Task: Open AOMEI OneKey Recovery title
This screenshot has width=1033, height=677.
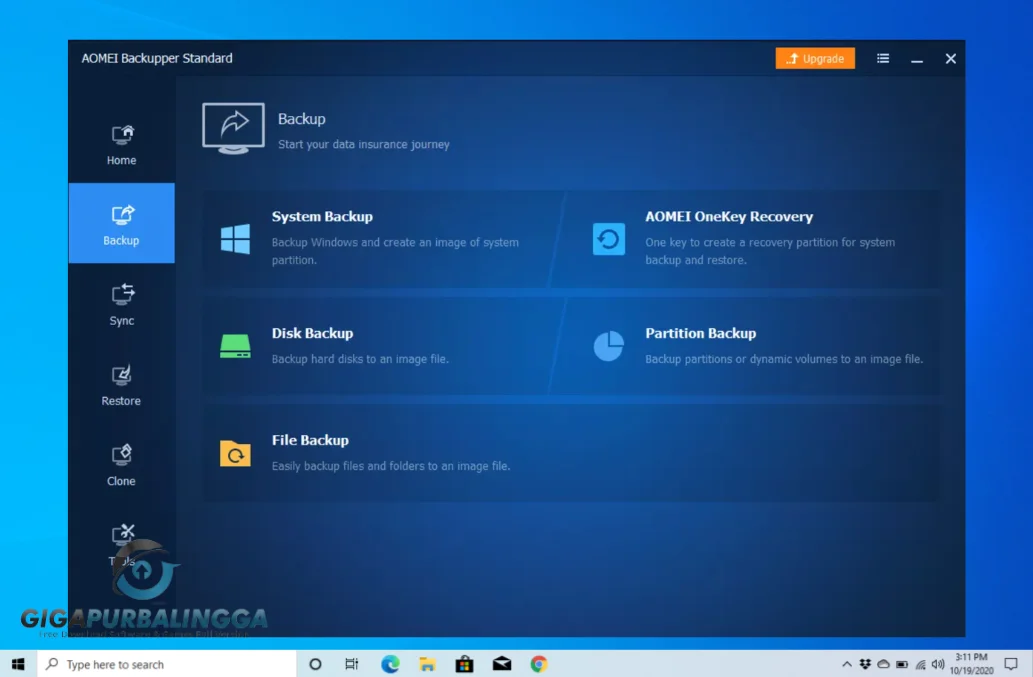Action: tap(729, 217)
